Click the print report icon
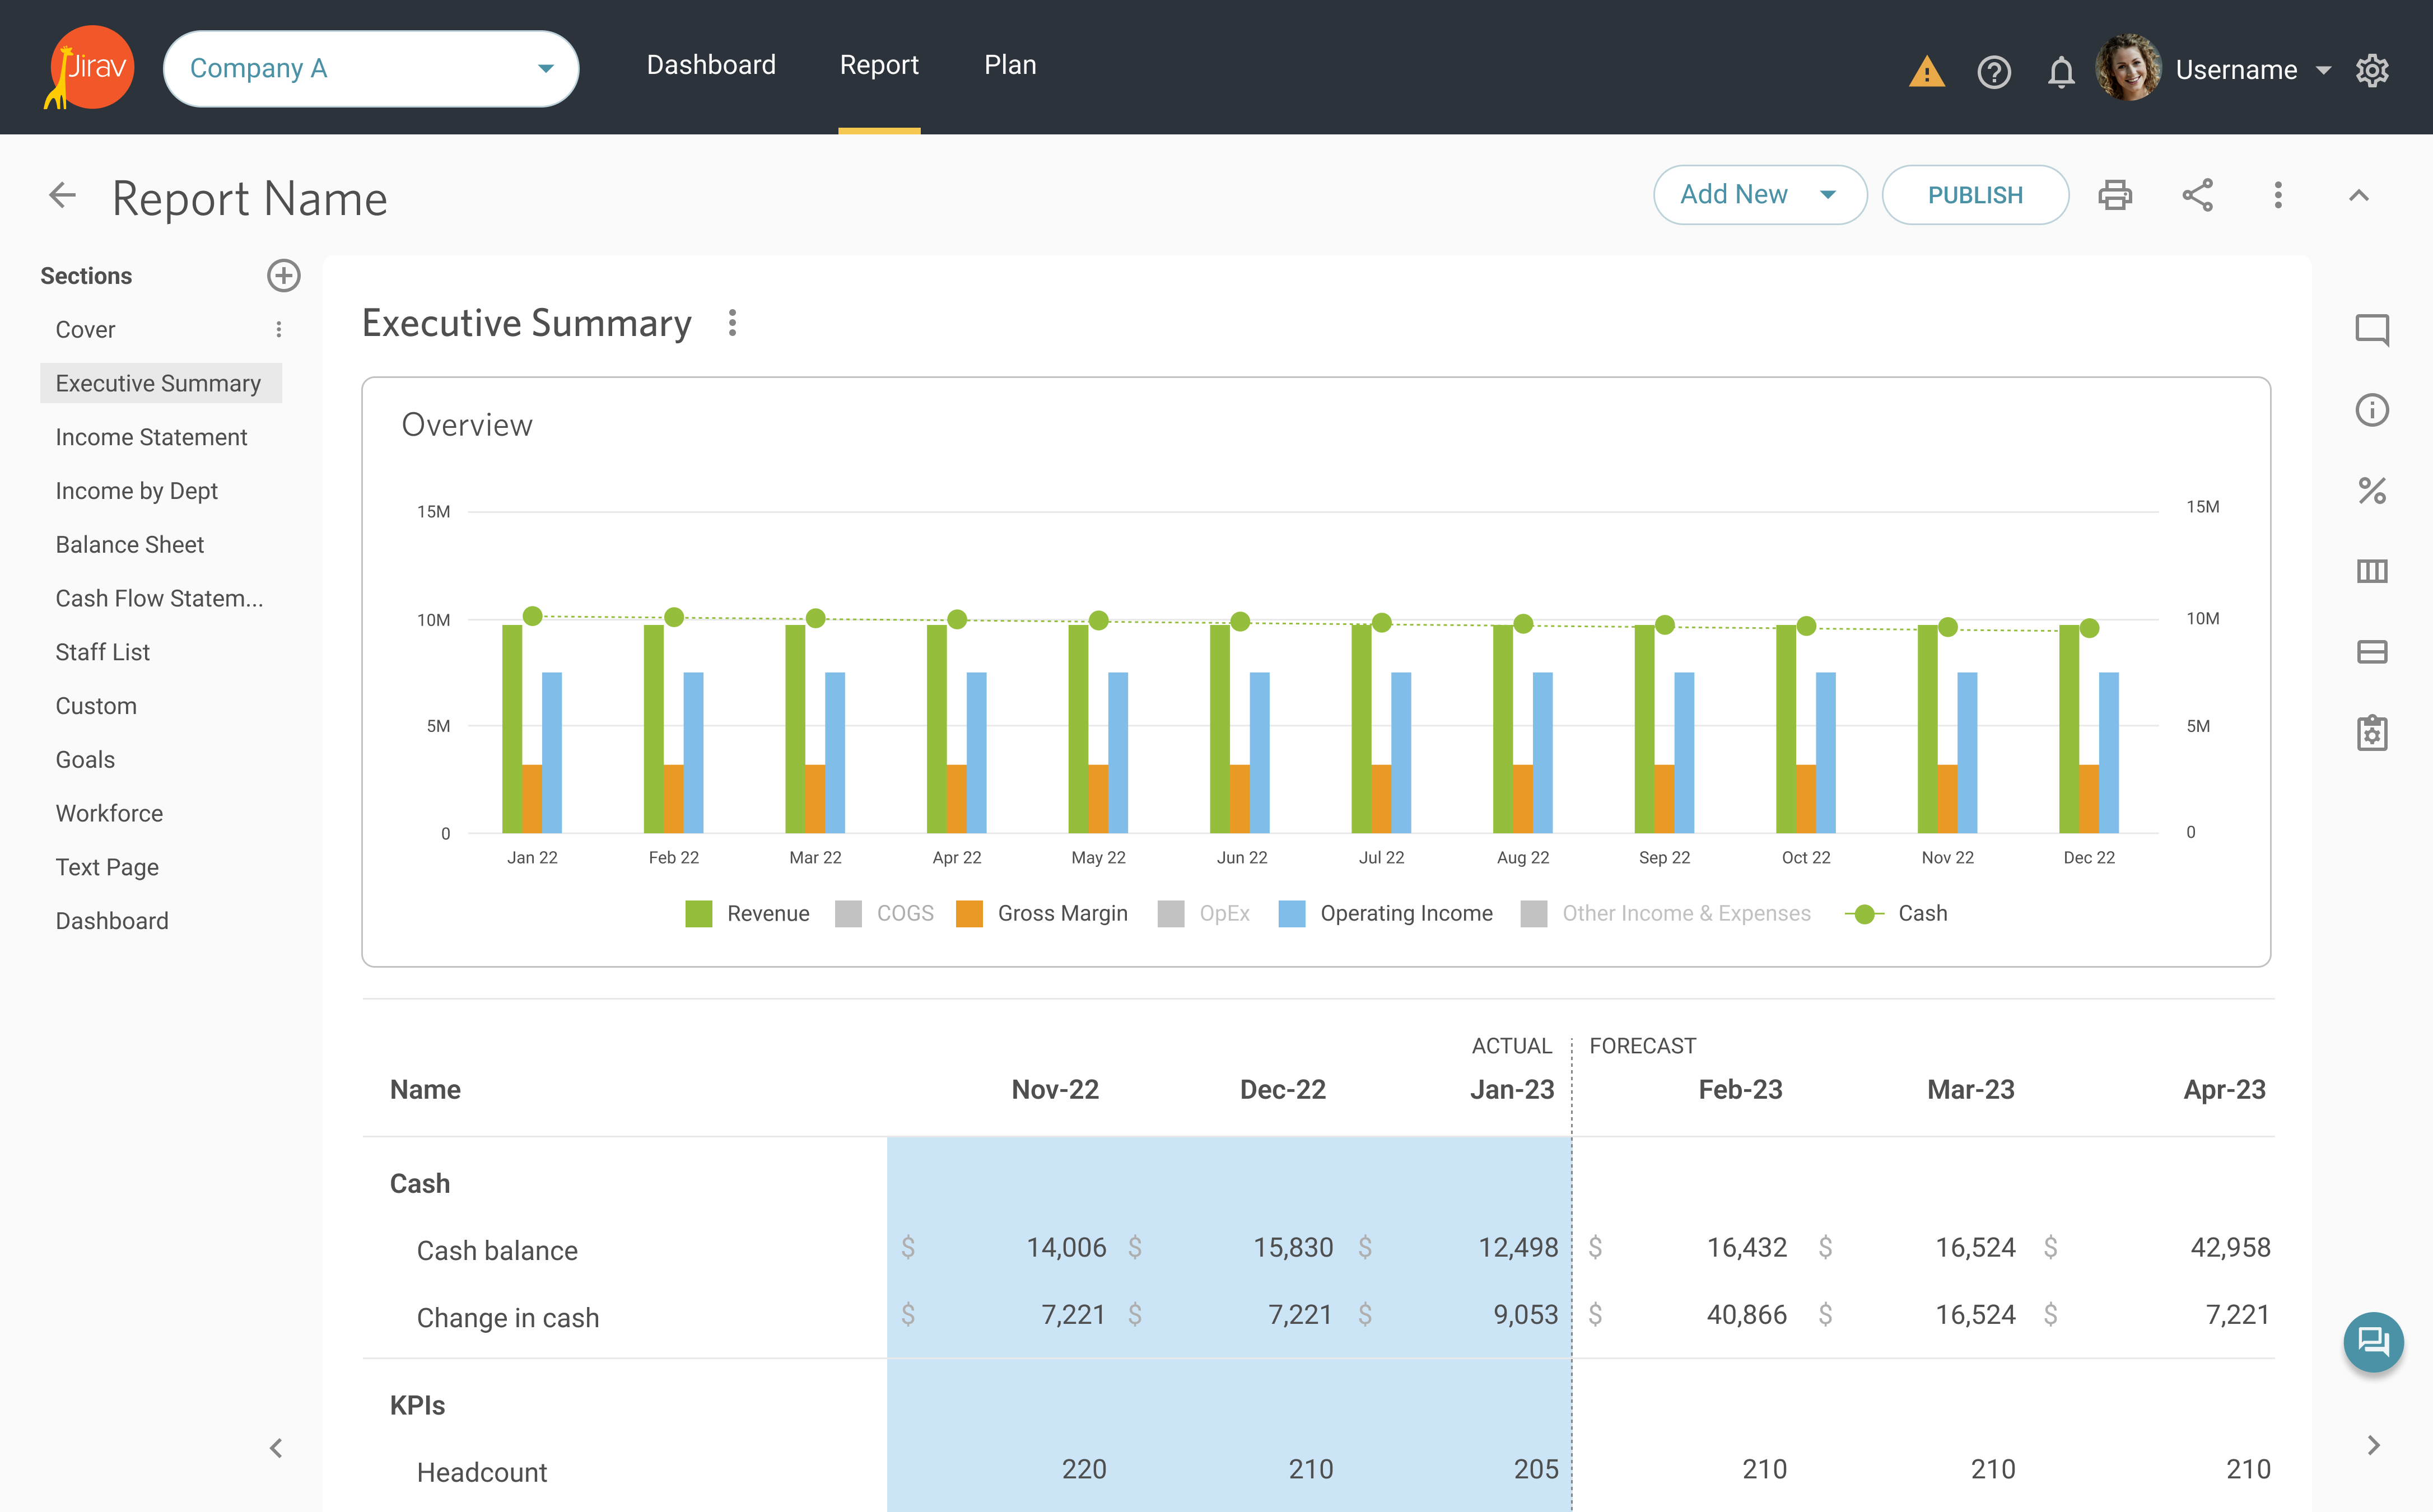The width and height of the screenshot is (2433, 1512). pyautogui.click(x=2114, y=195)
